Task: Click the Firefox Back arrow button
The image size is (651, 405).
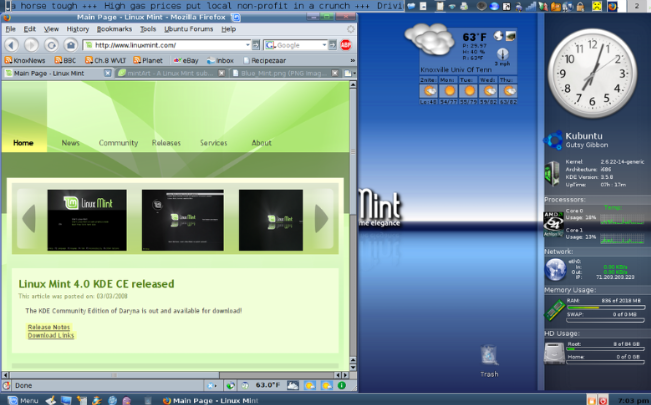Action: (12, 45)
